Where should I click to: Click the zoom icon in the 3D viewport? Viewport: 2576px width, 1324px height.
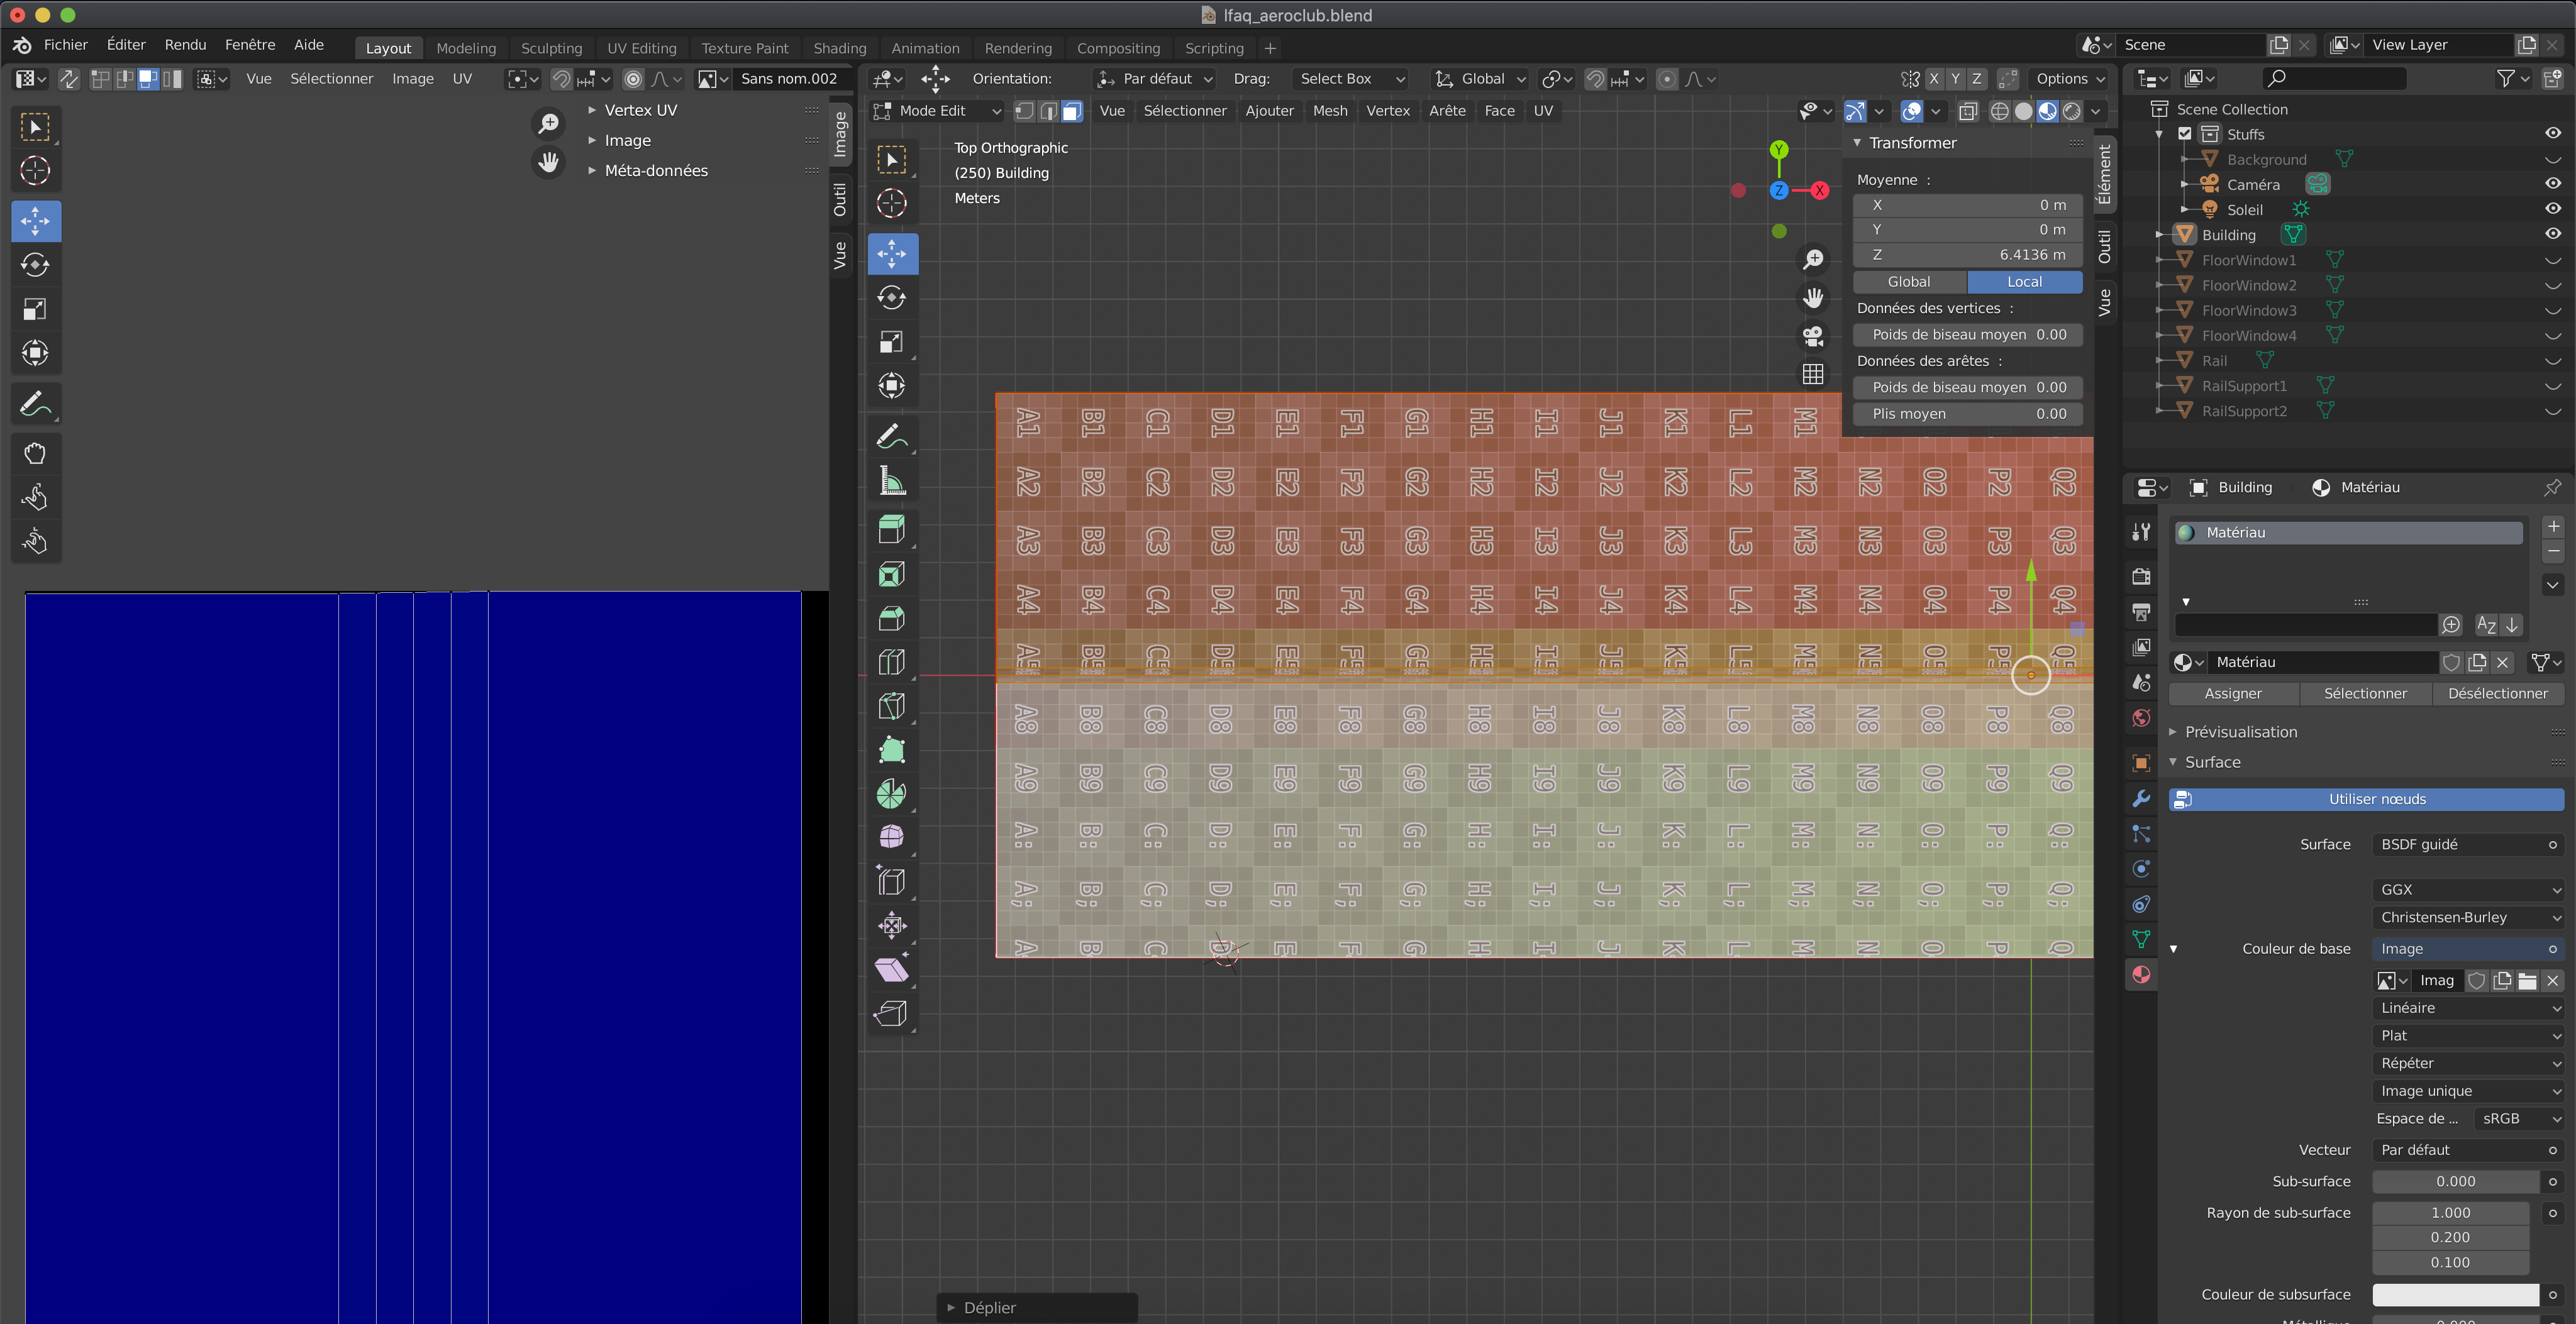coord(1813,259)
